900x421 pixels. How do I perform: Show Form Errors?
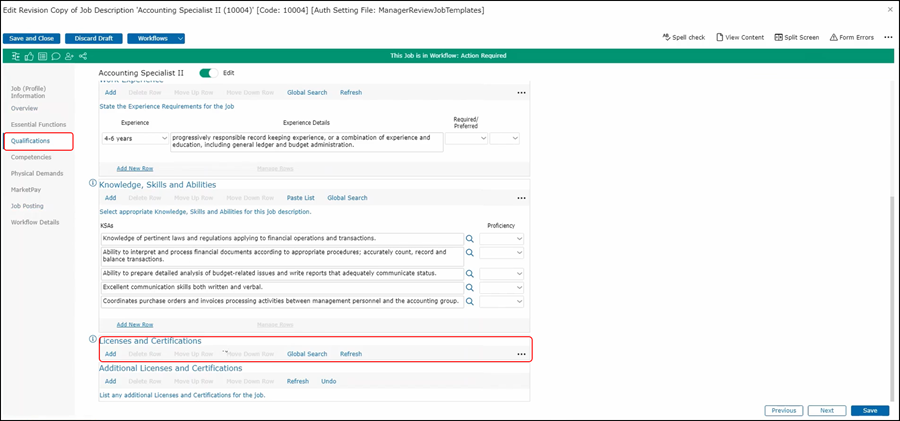pos(852,37)
